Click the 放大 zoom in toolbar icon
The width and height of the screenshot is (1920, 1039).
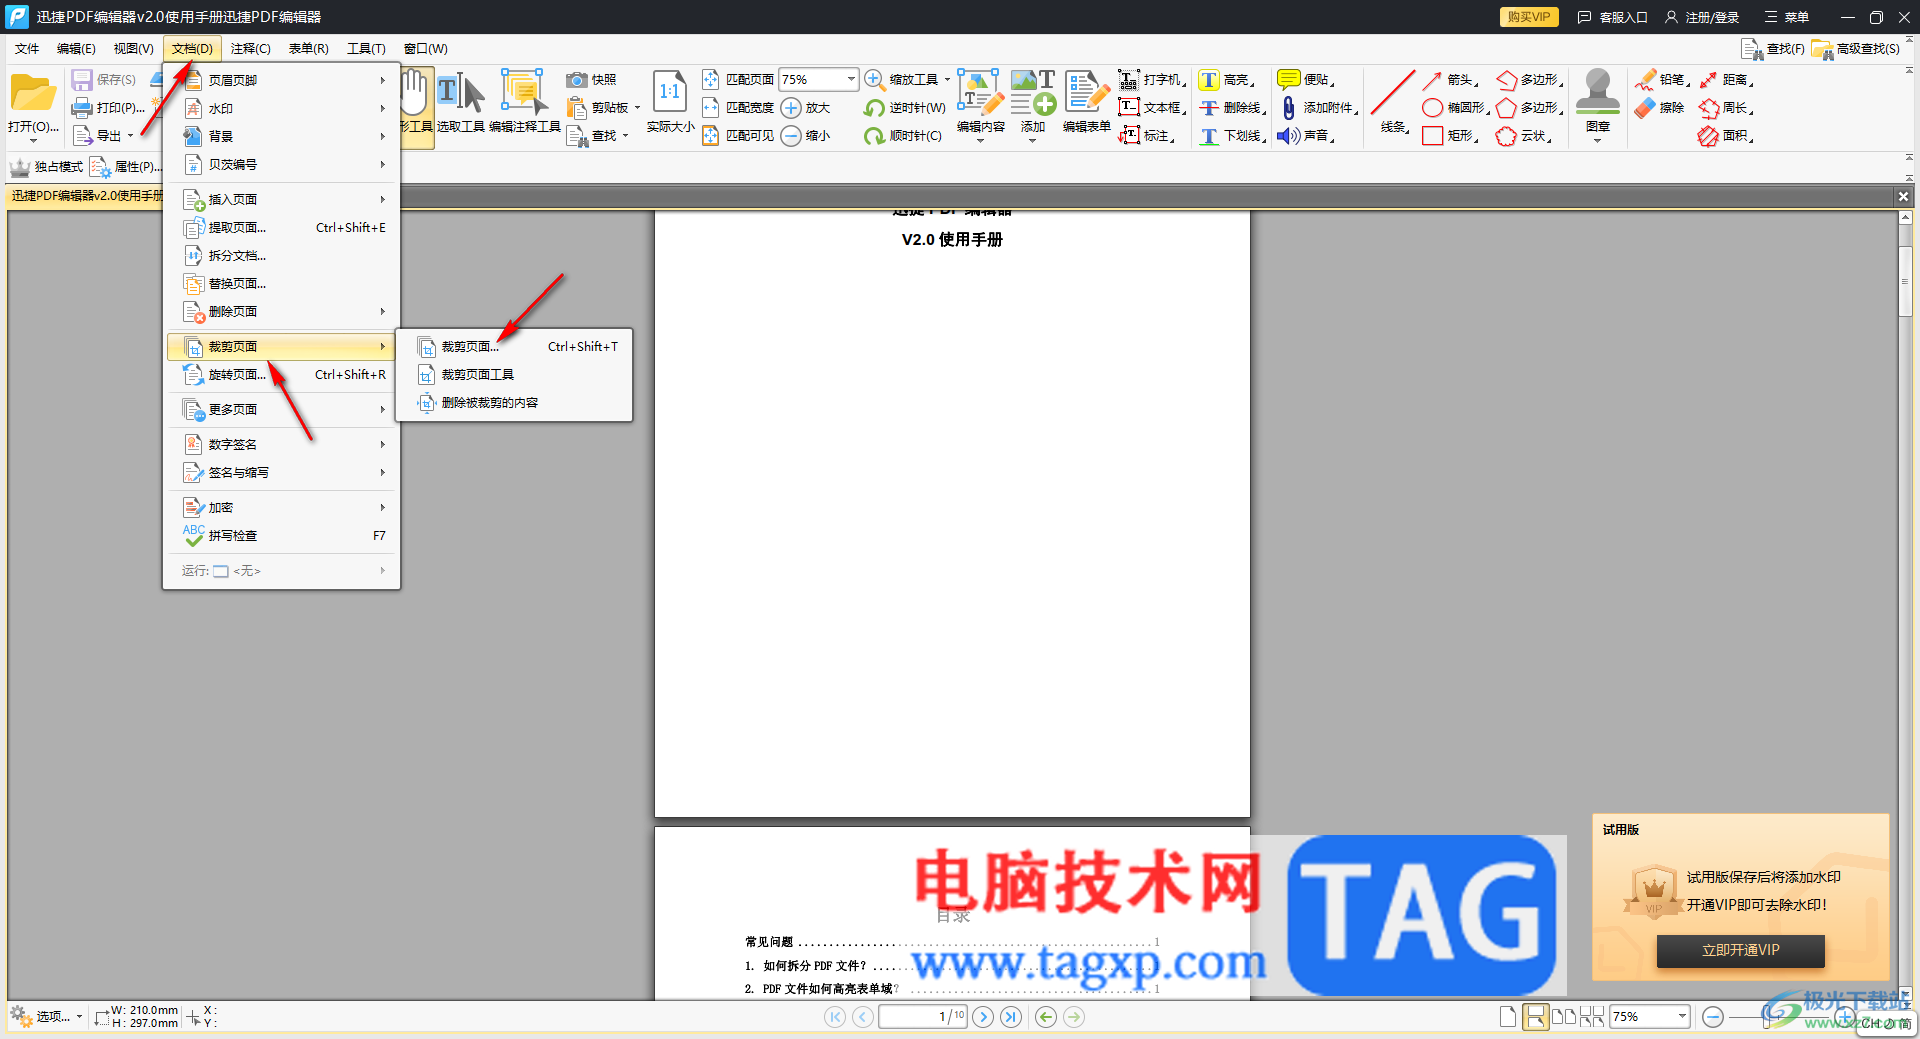click(x=791, y=108)
